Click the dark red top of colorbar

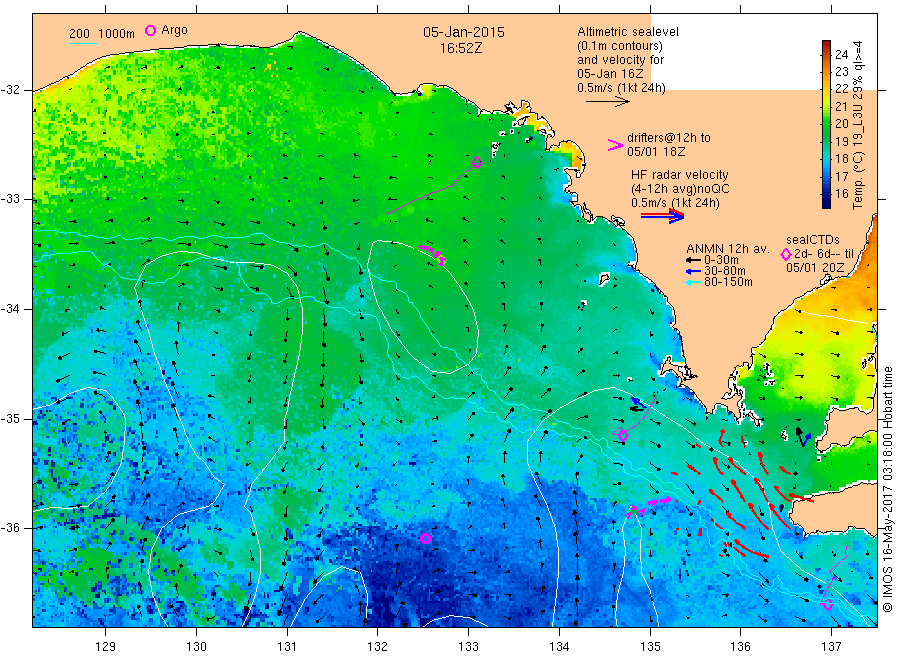[827, 45]
